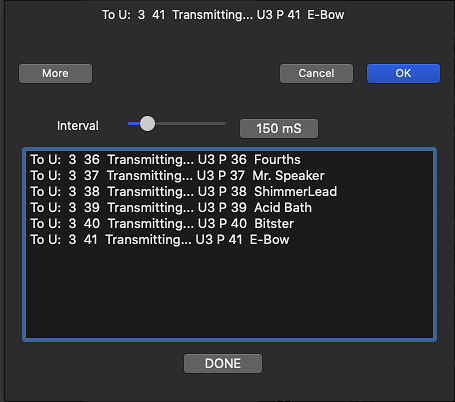Screen dimensions: 455x402
Task: Select the E-Bow entry in log list
Action: (x=160, y=240)
